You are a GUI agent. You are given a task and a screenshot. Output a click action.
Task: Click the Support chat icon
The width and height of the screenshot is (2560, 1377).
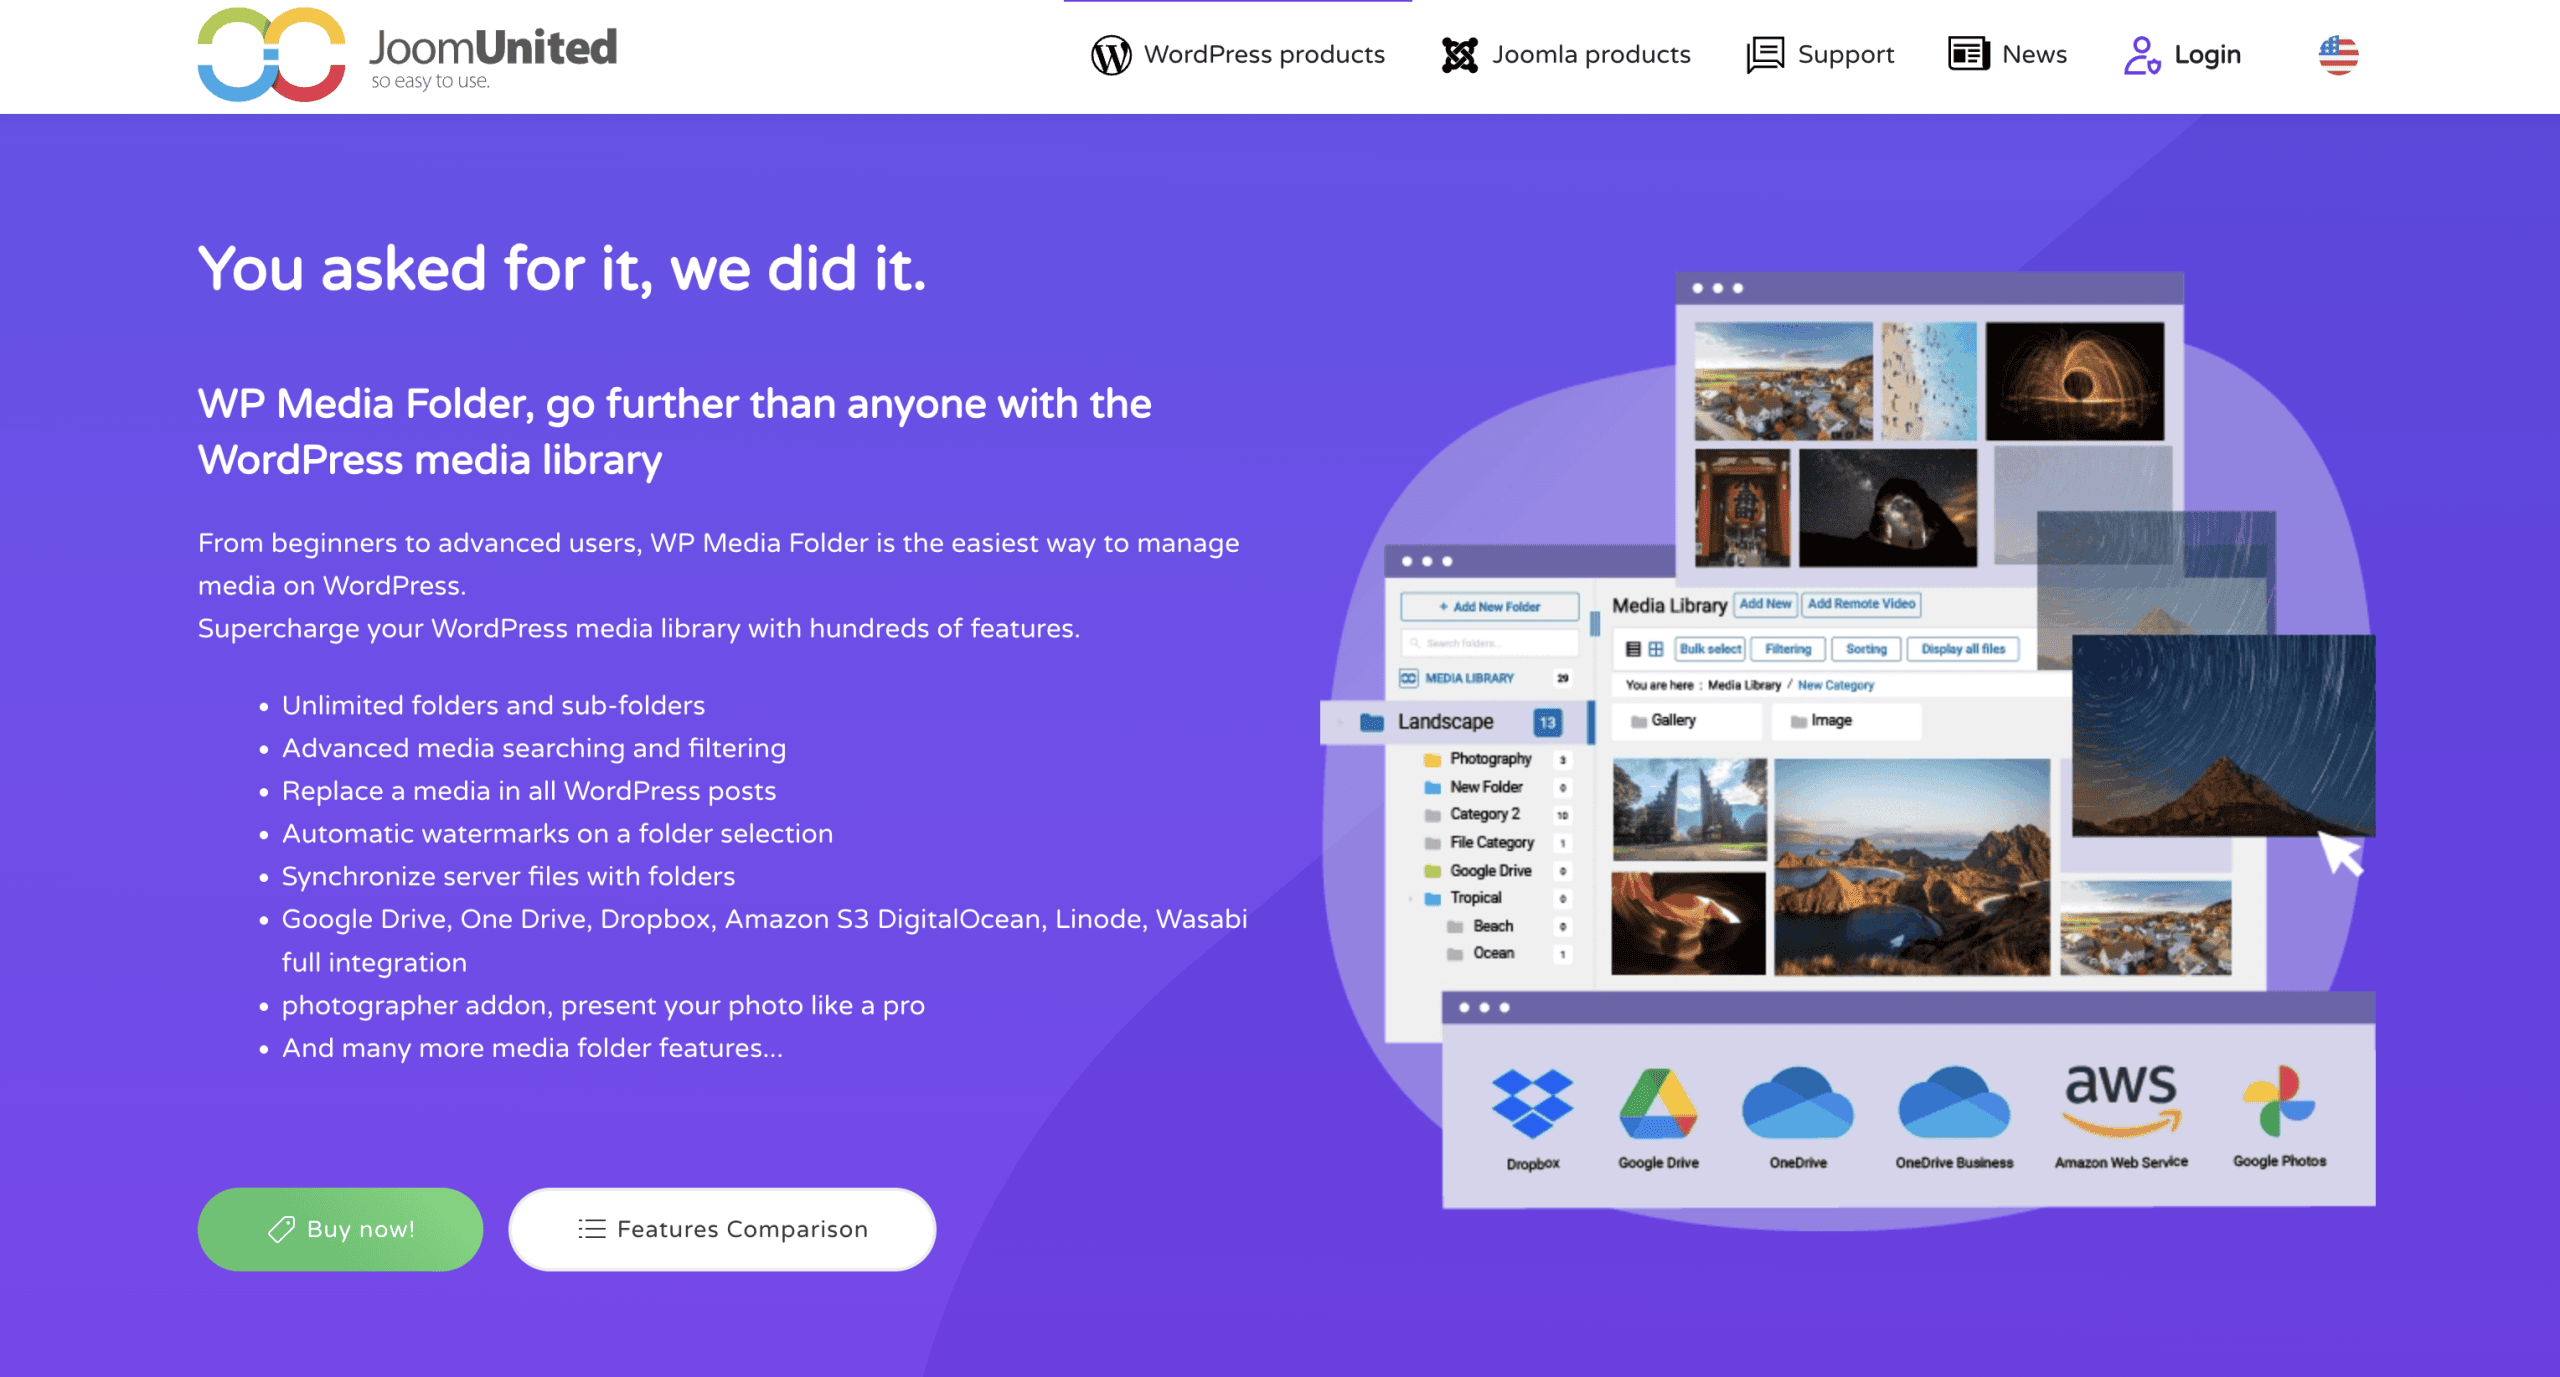(x=1765, y=55)
